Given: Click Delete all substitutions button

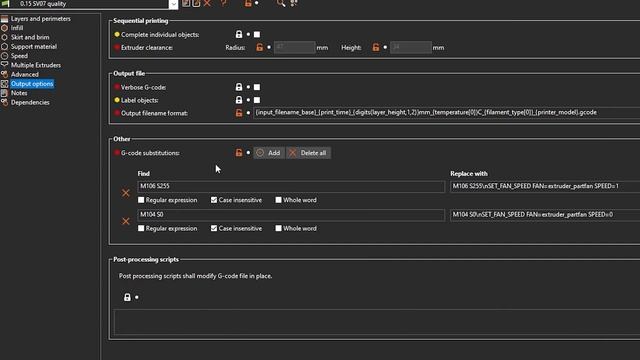Looking at the screenshot, I should 309,153.
